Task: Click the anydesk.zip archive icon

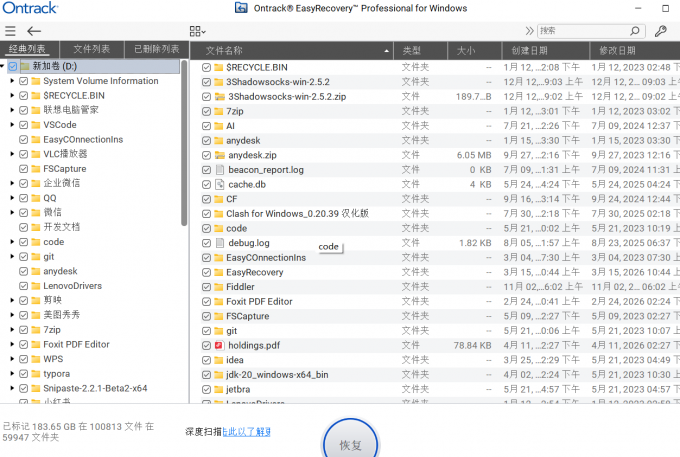Action: click(x=219, y=155)
